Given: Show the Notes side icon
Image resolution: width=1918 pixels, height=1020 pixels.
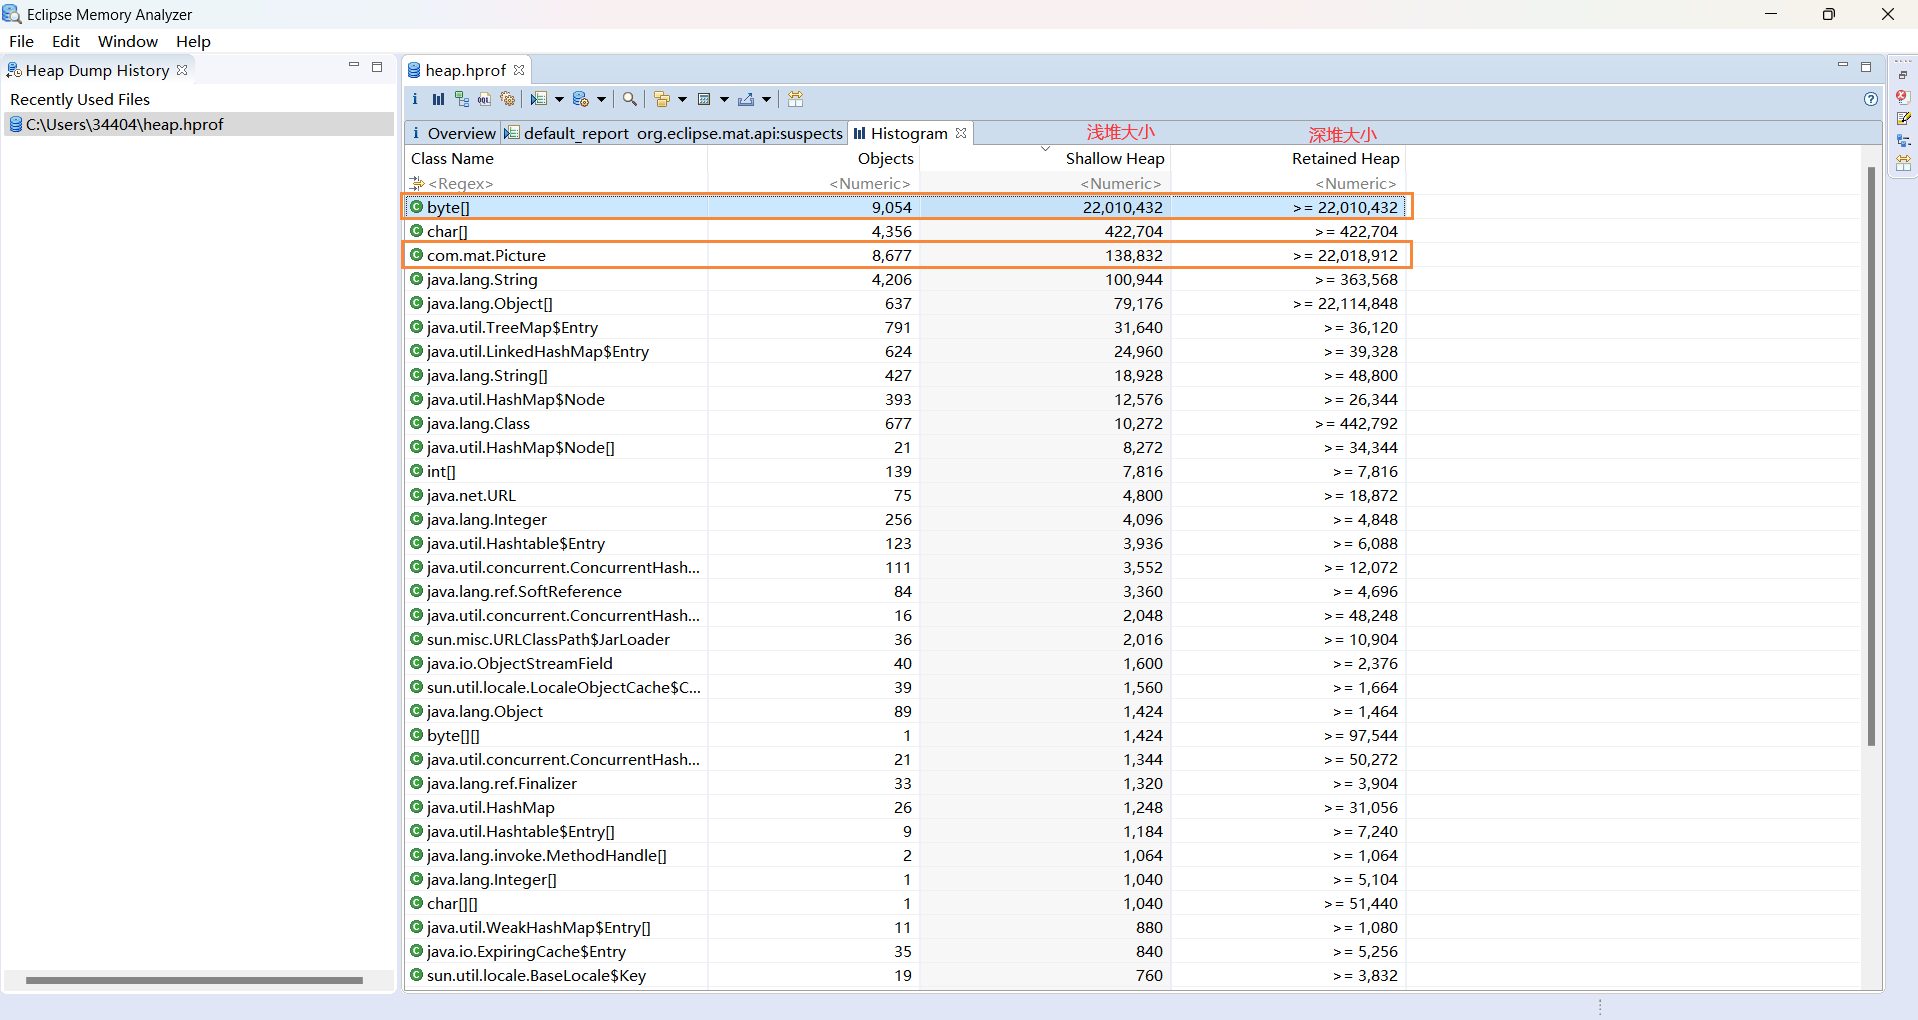Looking at the screenshot, I should point(1903,119).
